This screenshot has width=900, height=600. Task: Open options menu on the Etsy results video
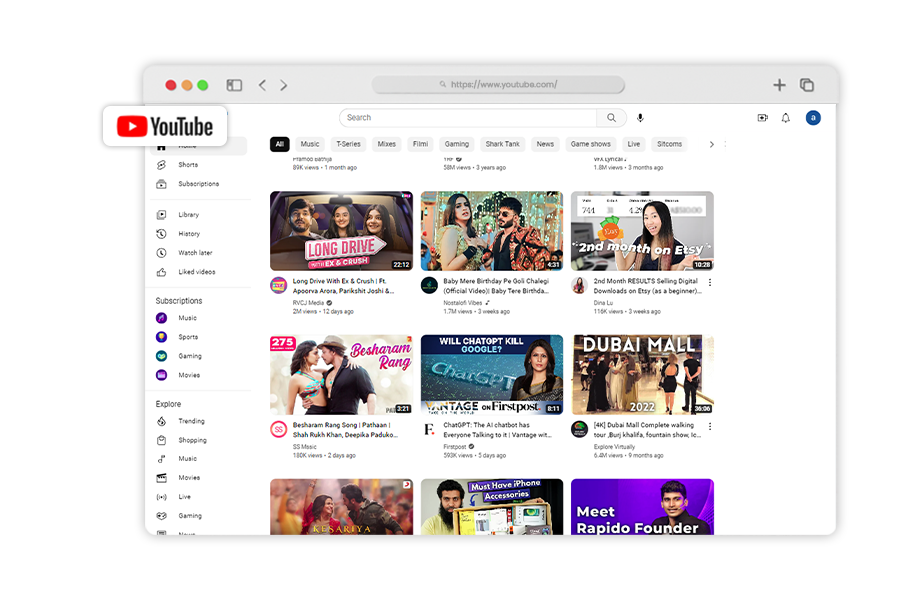tap(710, 283)
